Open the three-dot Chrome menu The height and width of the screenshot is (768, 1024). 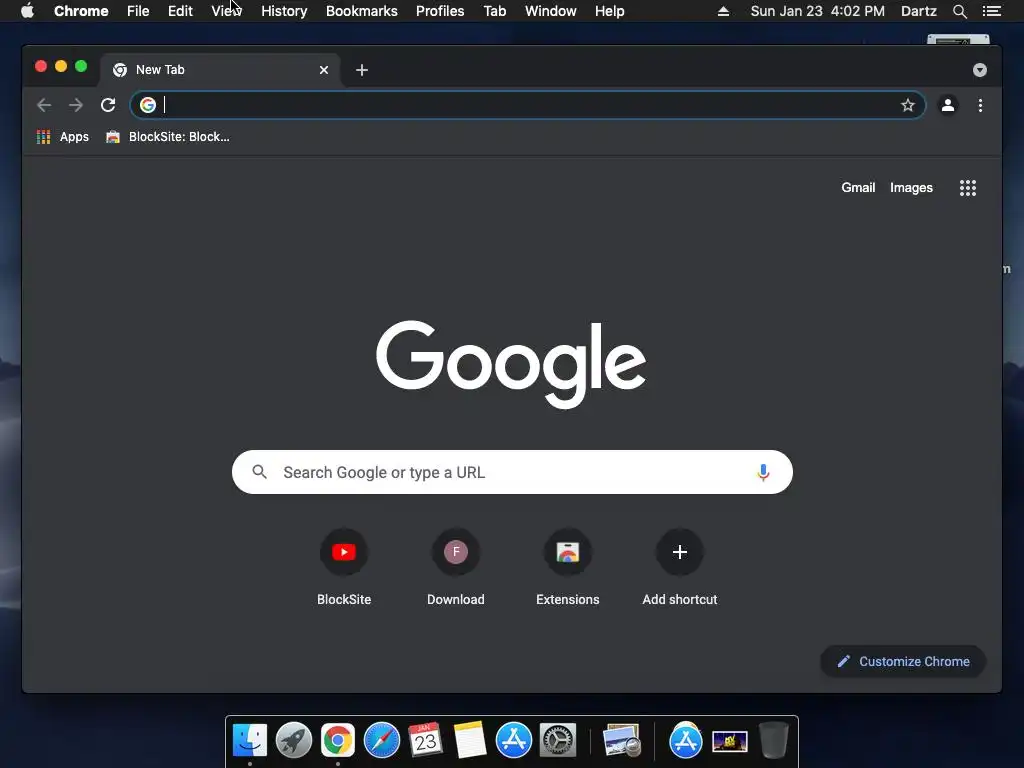tap(980, 105)
